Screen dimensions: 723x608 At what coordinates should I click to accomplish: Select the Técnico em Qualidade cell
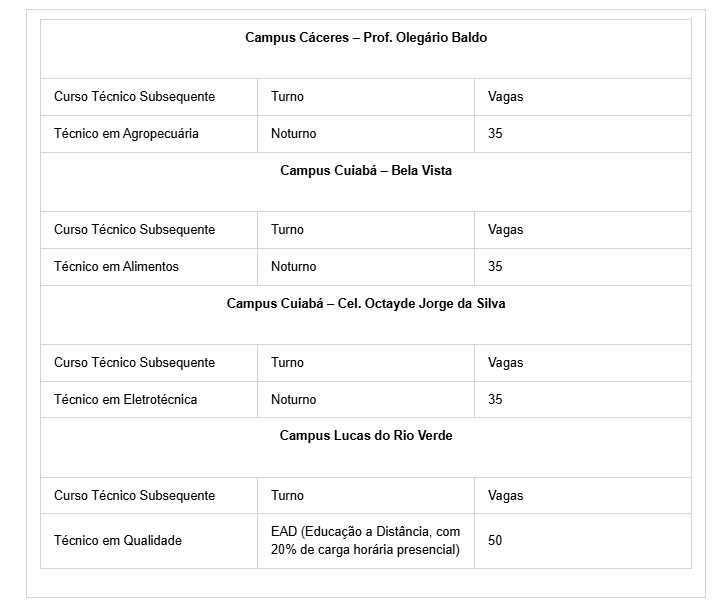pos(118,541)
